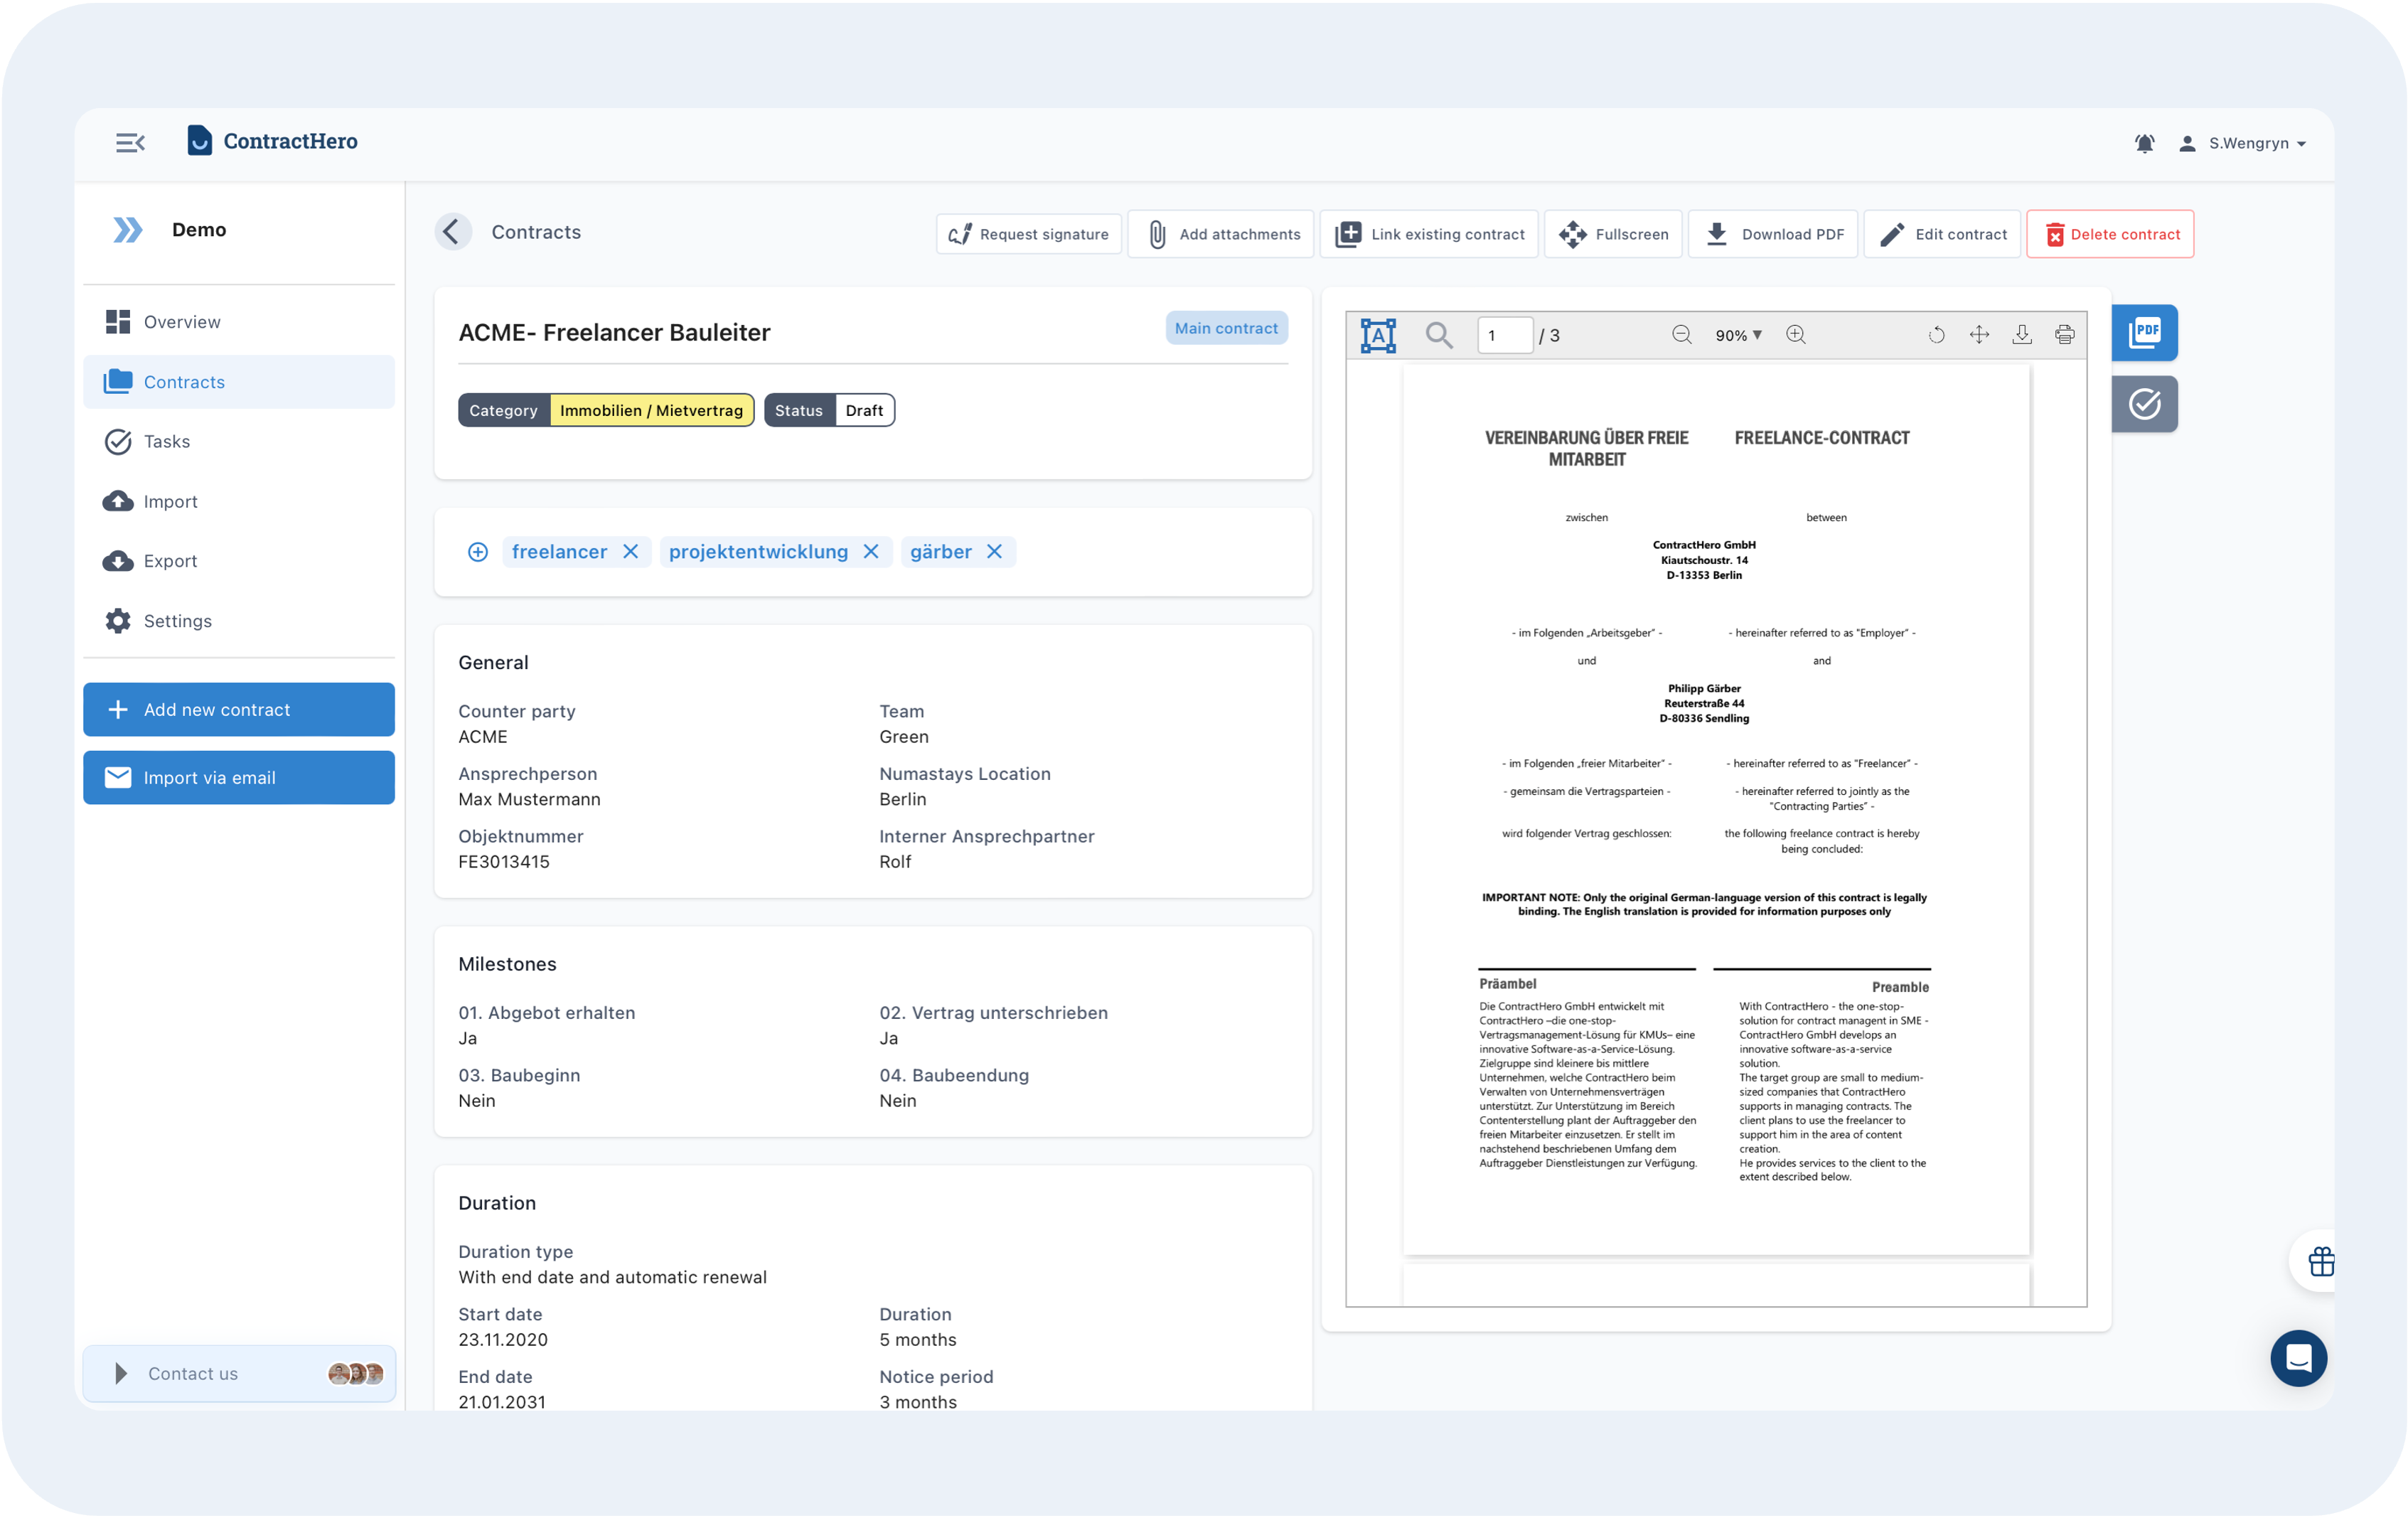Open the tasks checkmark side tab
The image size is (2408, 1518).
coord(2145,404)
